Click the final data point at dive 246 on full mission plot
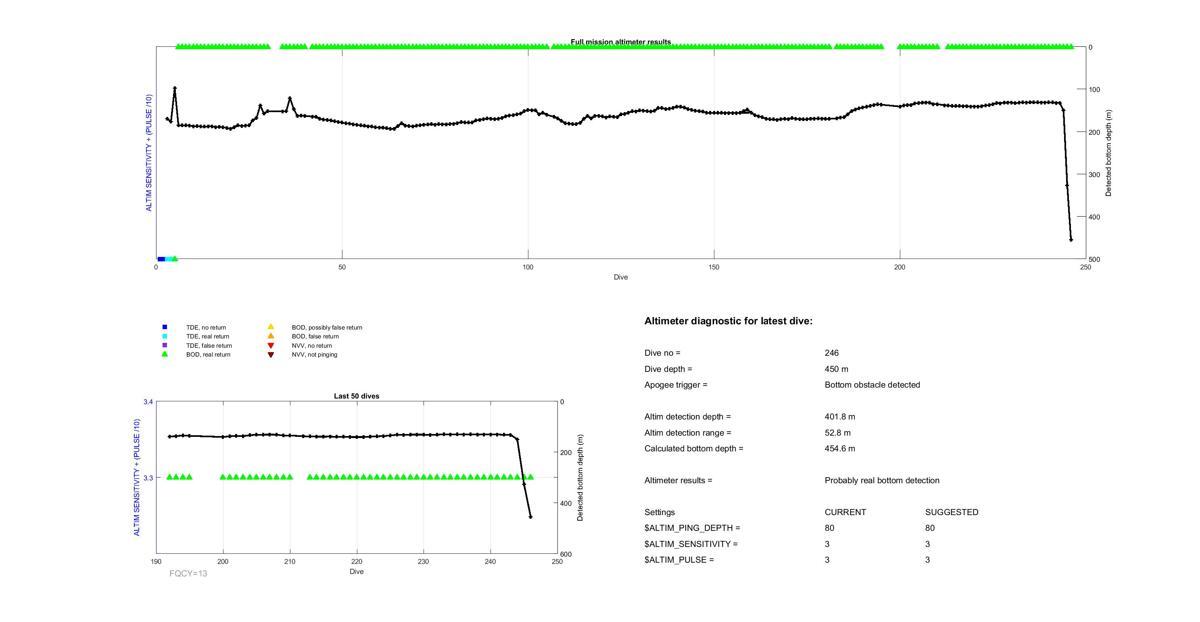This screenshot has height=622, width=1200. click(x=1071, y=239)
